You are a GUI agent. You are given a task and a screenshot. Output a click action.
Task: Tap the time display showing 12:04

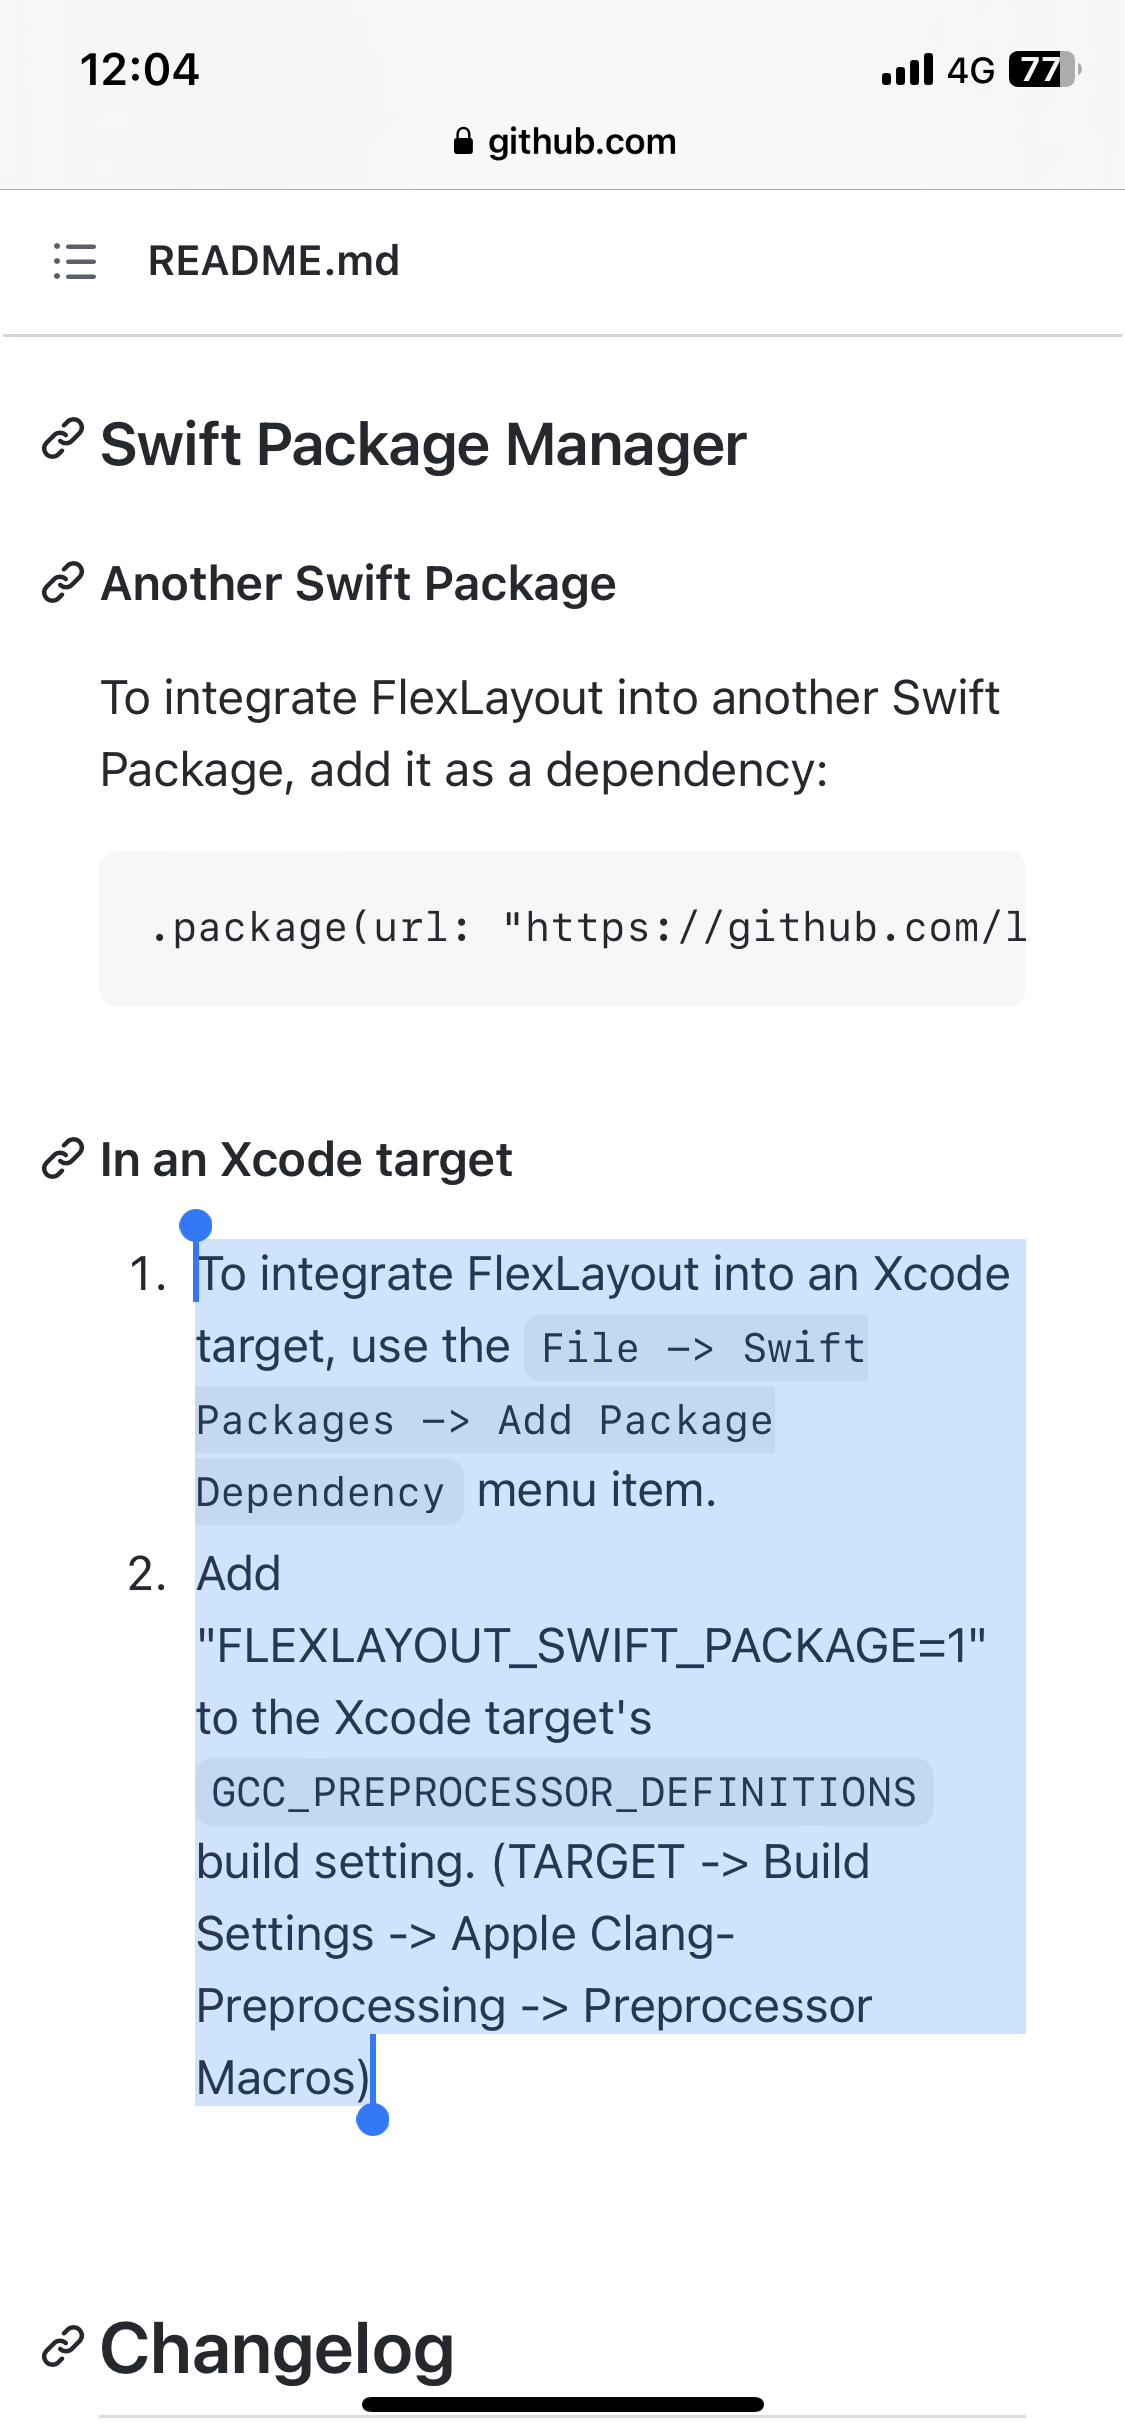[138, 68]
